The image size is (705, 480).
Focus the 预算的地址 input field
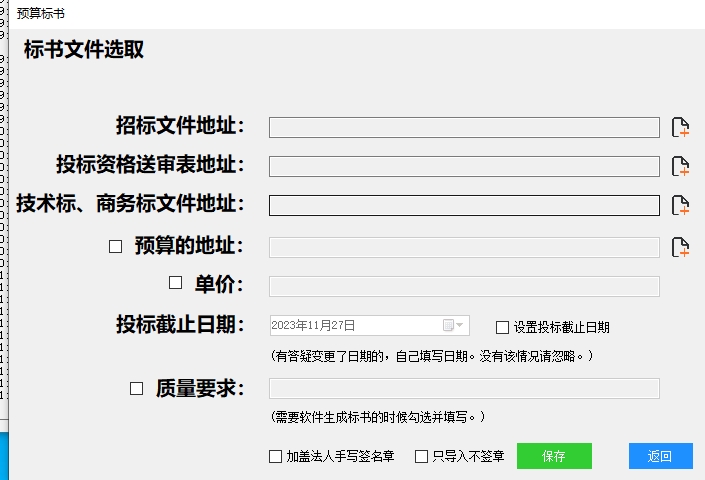click(464, 248)
